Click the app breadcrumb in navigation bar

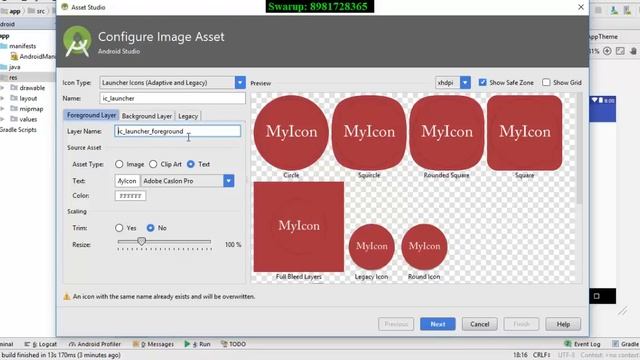(x=11, y=11)
